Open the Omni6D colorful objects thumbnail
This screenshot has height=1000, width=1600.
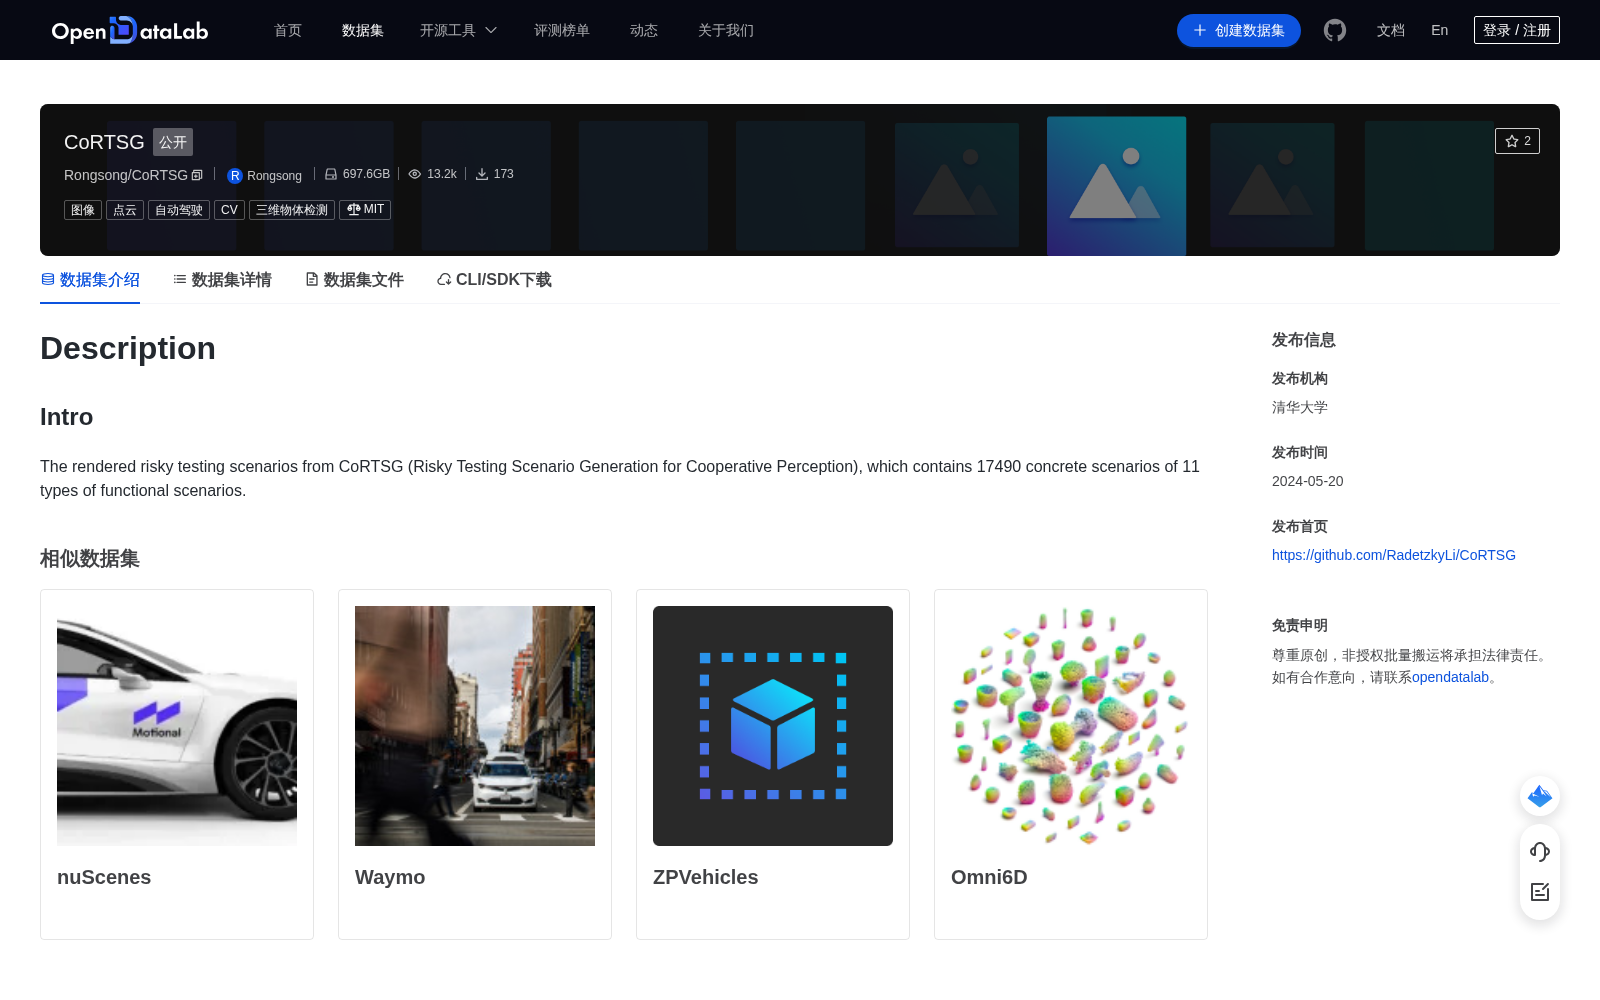coord(1071,726)
